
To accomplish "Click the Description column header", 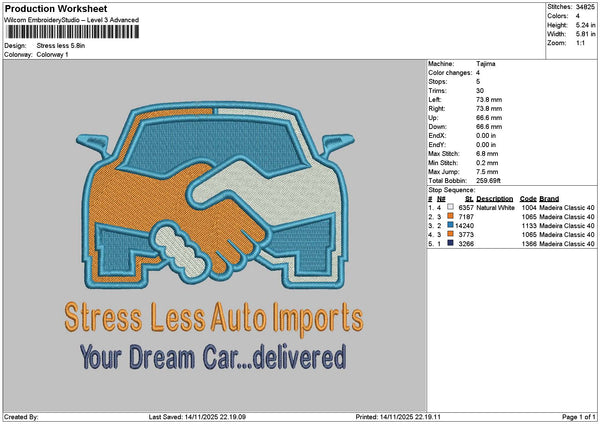I will 495,199.
